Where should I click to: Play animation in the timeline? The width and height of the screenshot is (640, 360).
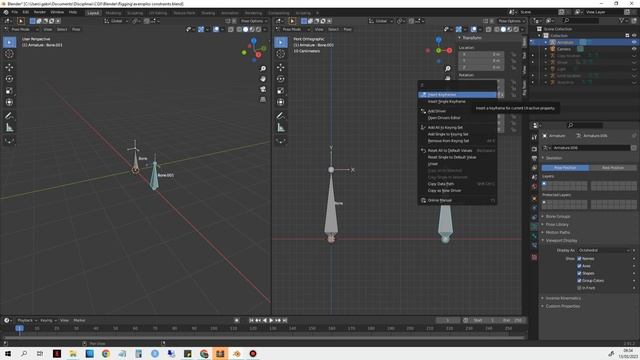271,320
